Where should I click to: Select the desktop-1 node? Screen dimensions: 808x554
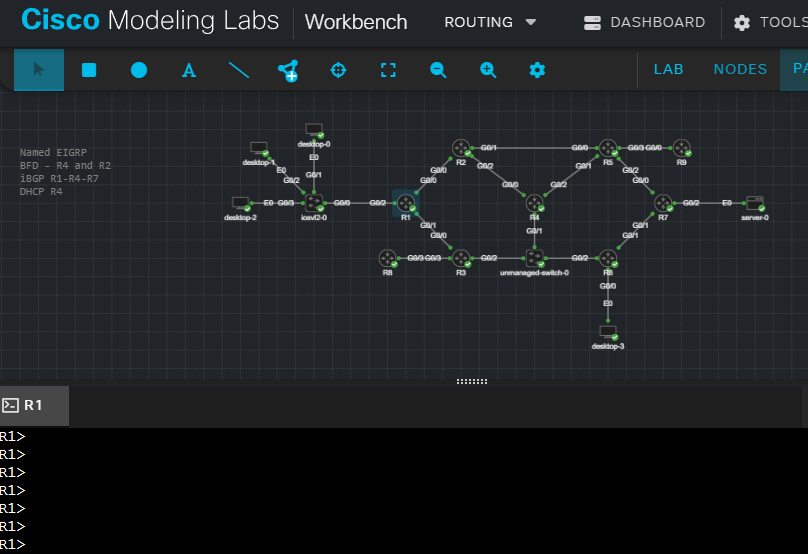click(259, 149)
